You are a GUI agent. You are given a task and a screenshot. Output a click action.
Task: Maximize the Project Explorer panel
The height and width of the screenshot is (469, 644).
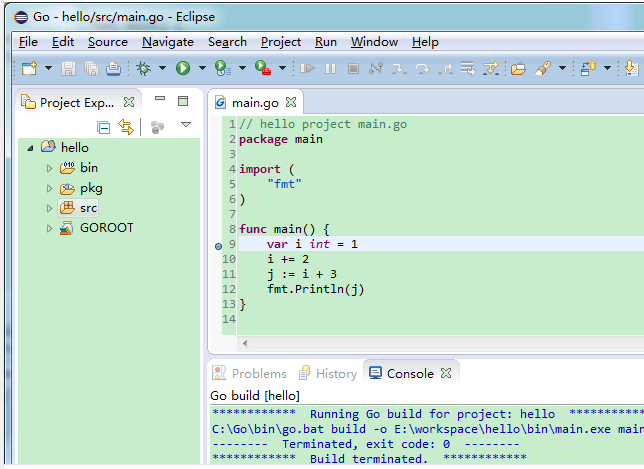(183, 101)
